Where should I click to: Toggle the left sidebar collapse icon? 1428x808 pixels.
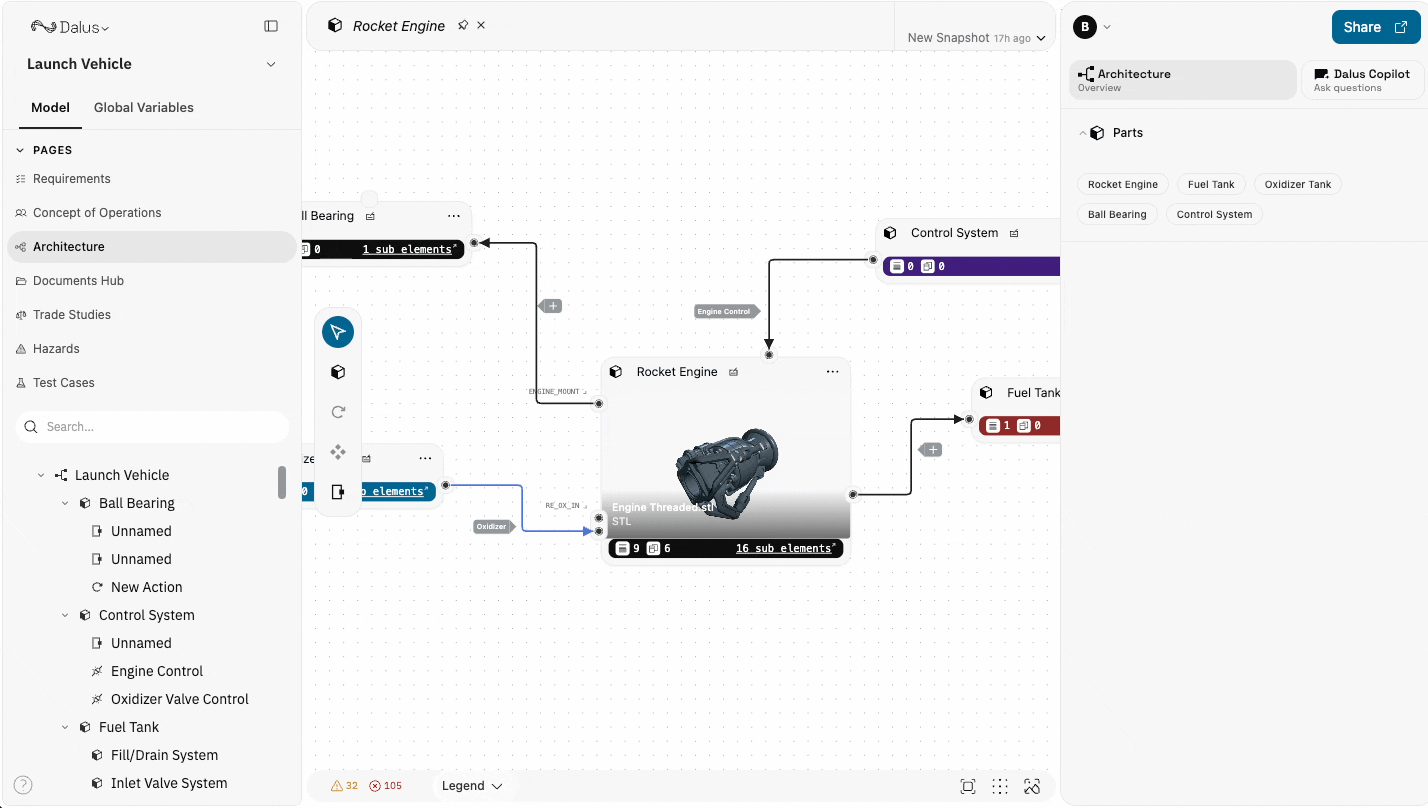[x=271, y=26]
